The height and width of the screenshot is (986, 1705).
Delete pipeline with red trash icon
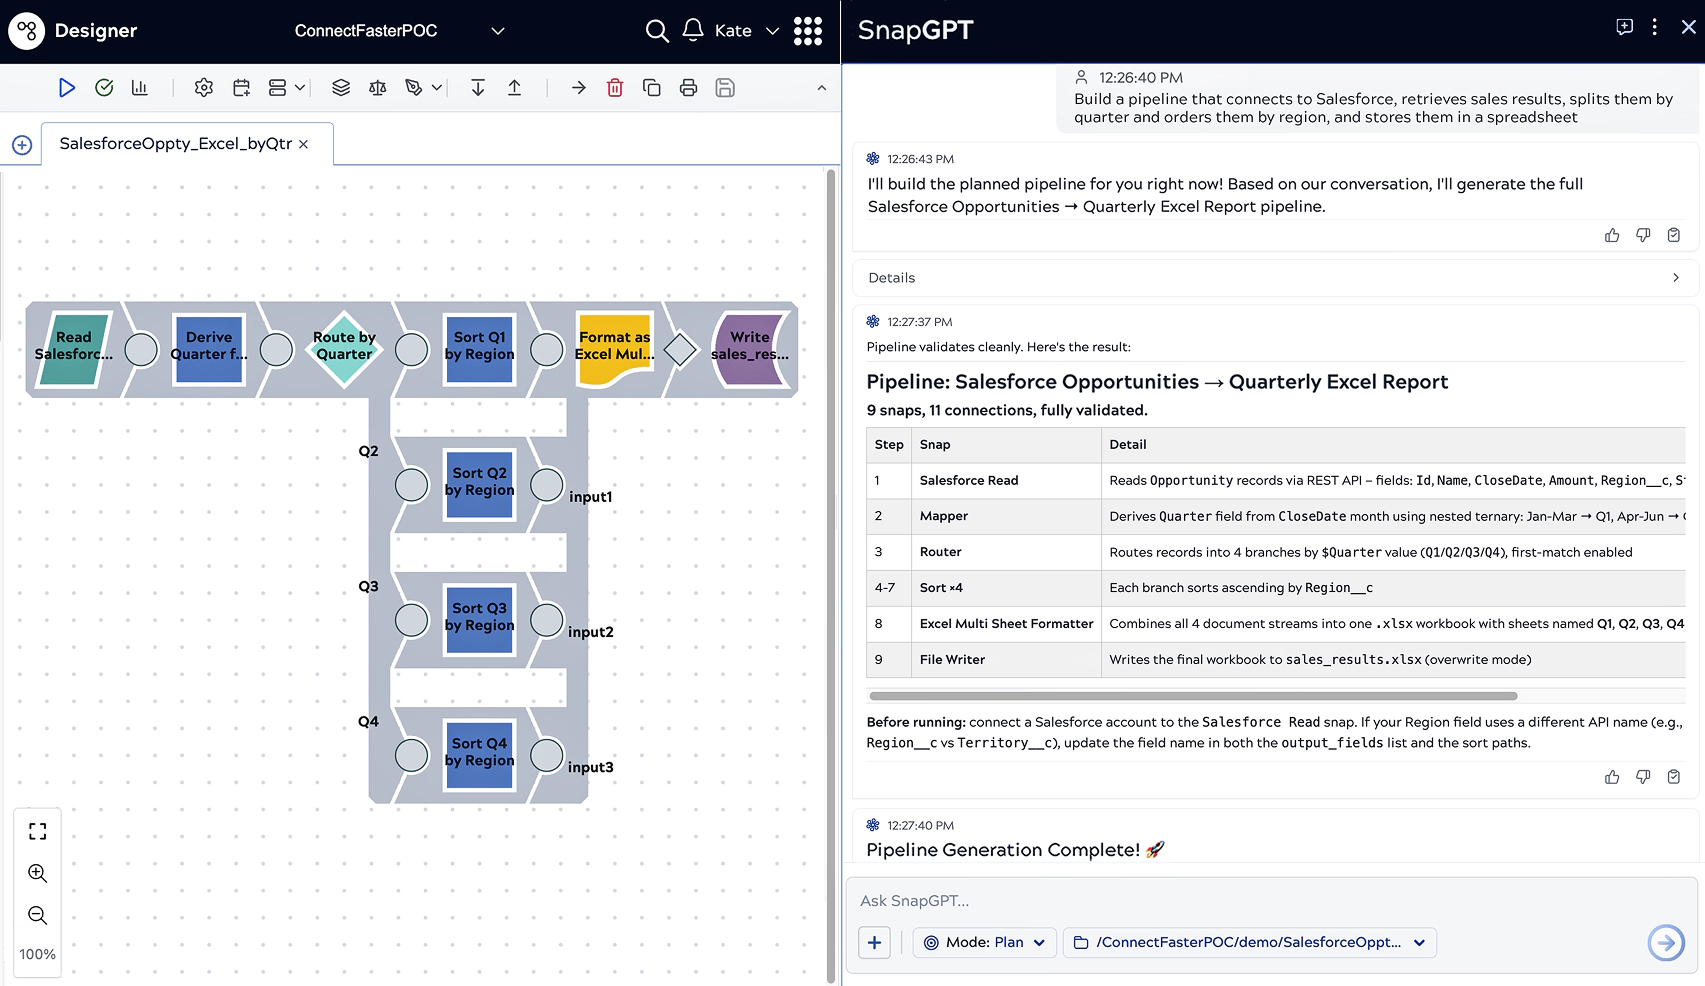(615, 88)
